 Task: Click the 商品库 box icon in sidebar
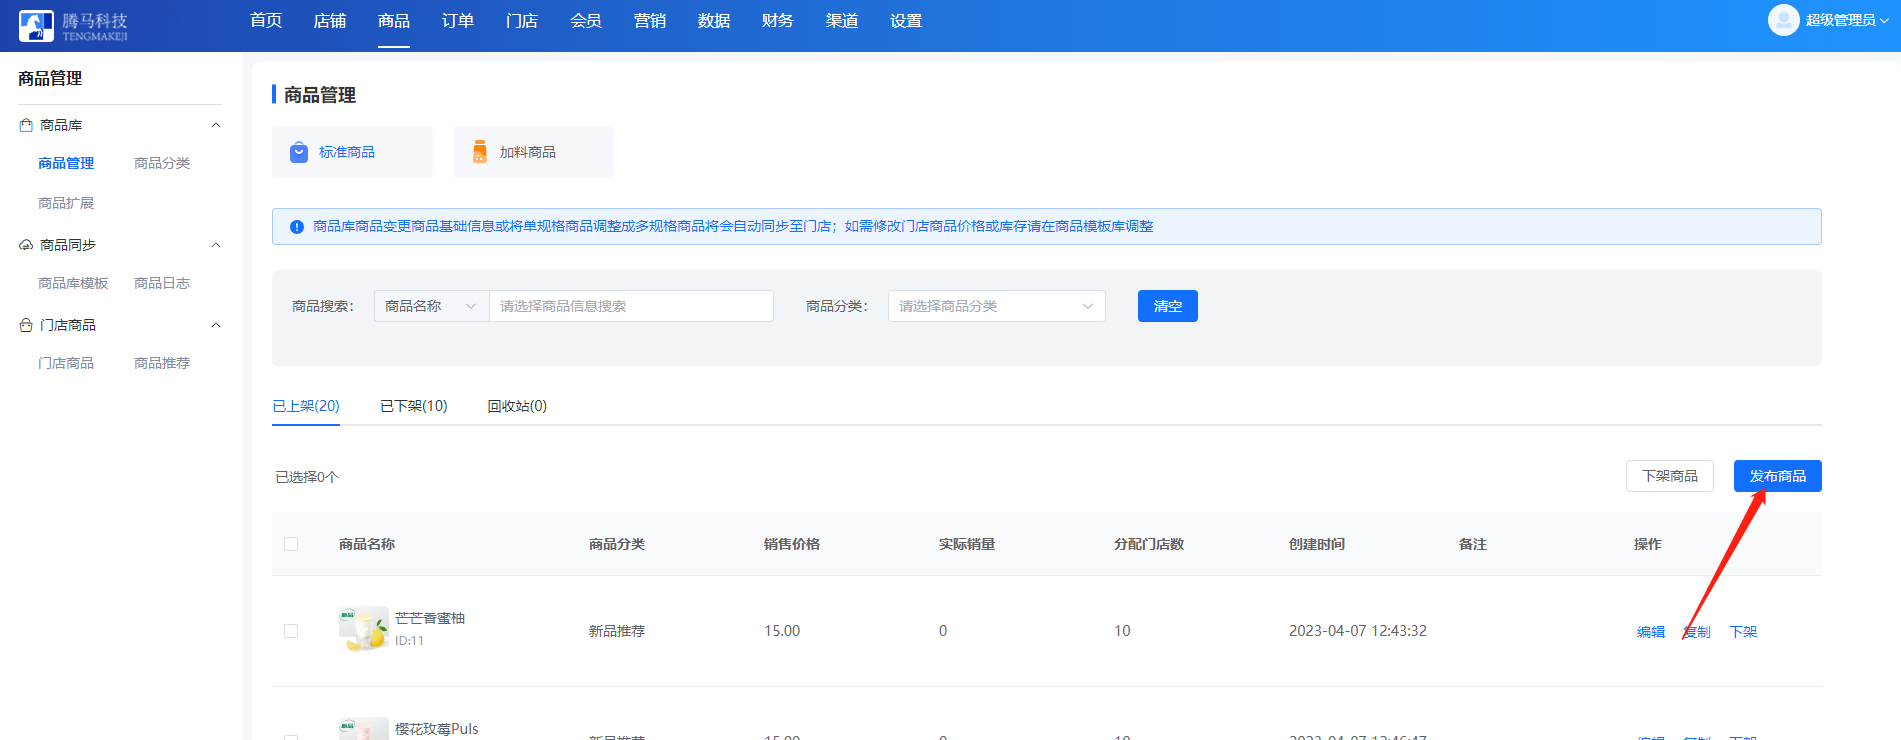pos(26,125)
